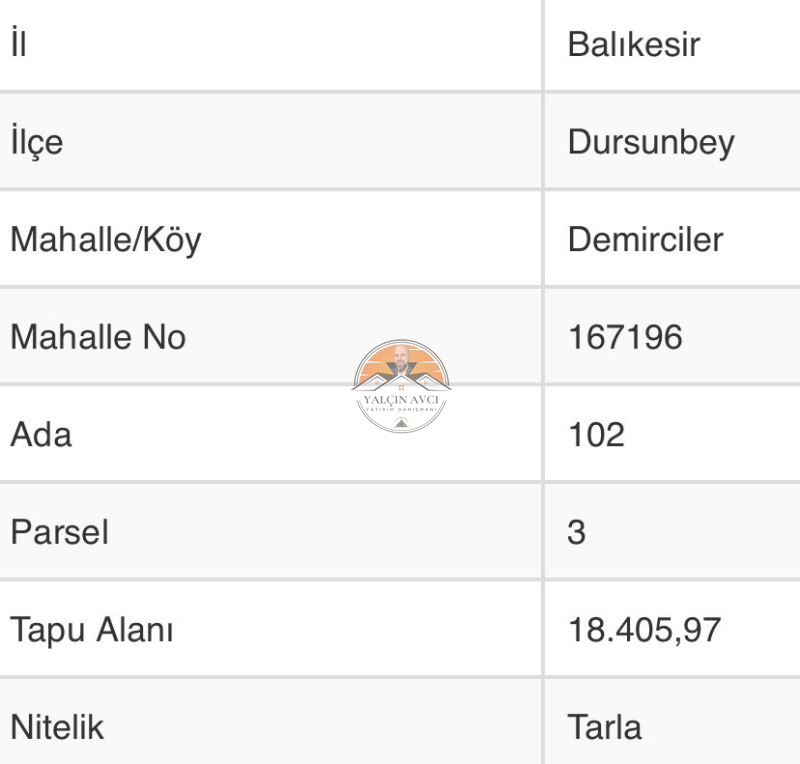This screenshot has height=764, width=800.
Task: Select the İlçe row label
Action: [37, 141]
